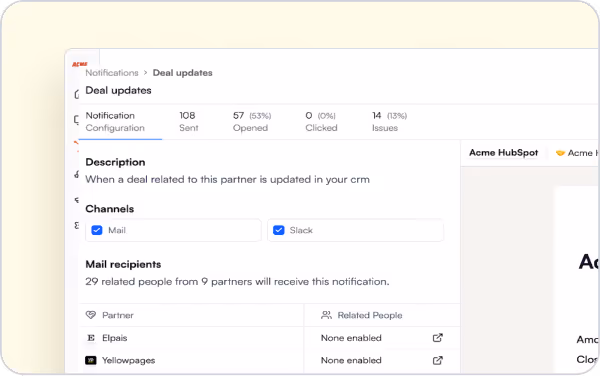Go back to Notifications breadcrumb
The width and height of the screenshot is (600, 376).
coord(112,73)
